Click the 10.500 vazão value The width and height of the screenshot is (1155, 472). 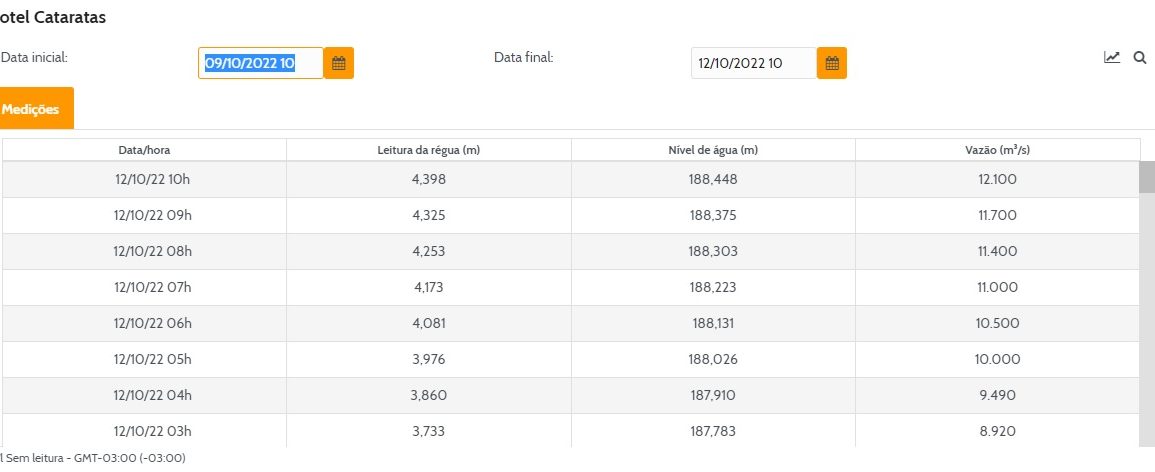[x=997, y=323]
